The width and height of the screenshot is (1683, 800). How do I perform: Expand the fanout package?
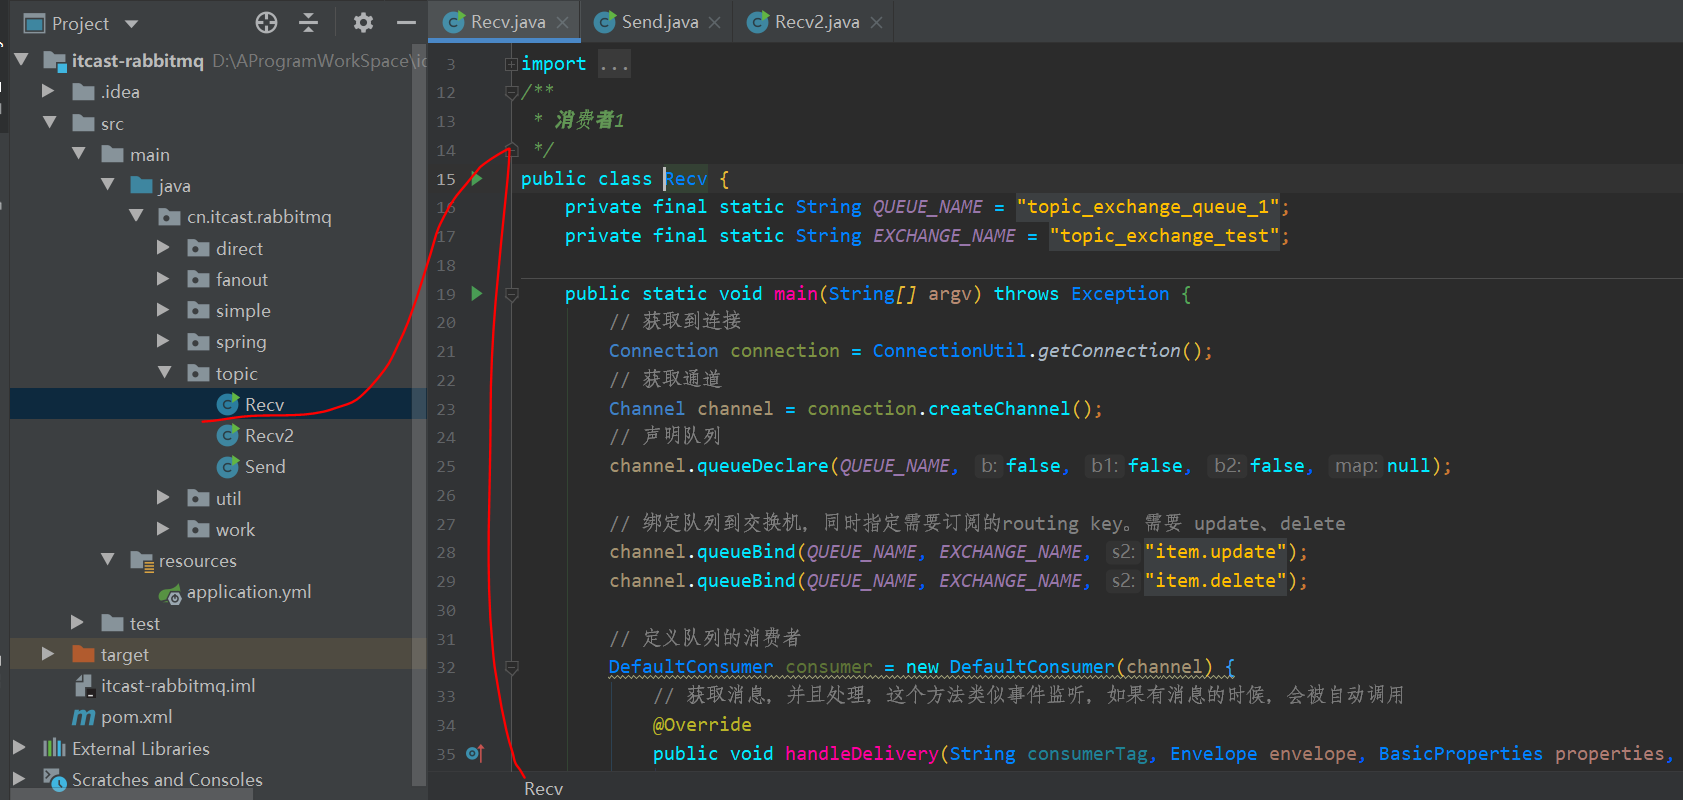click(x=163, y=279)
